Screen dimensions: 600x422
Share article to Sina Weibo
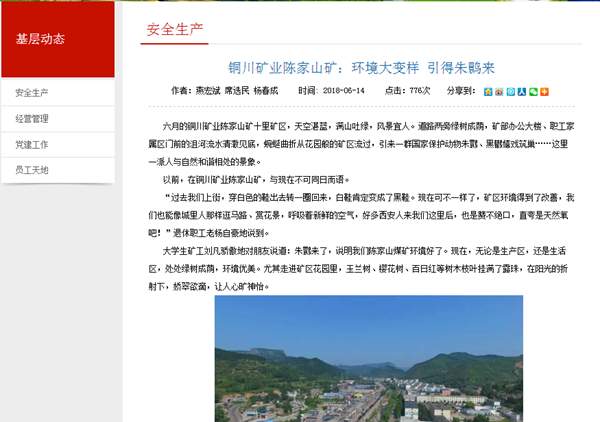pos(500,91)
